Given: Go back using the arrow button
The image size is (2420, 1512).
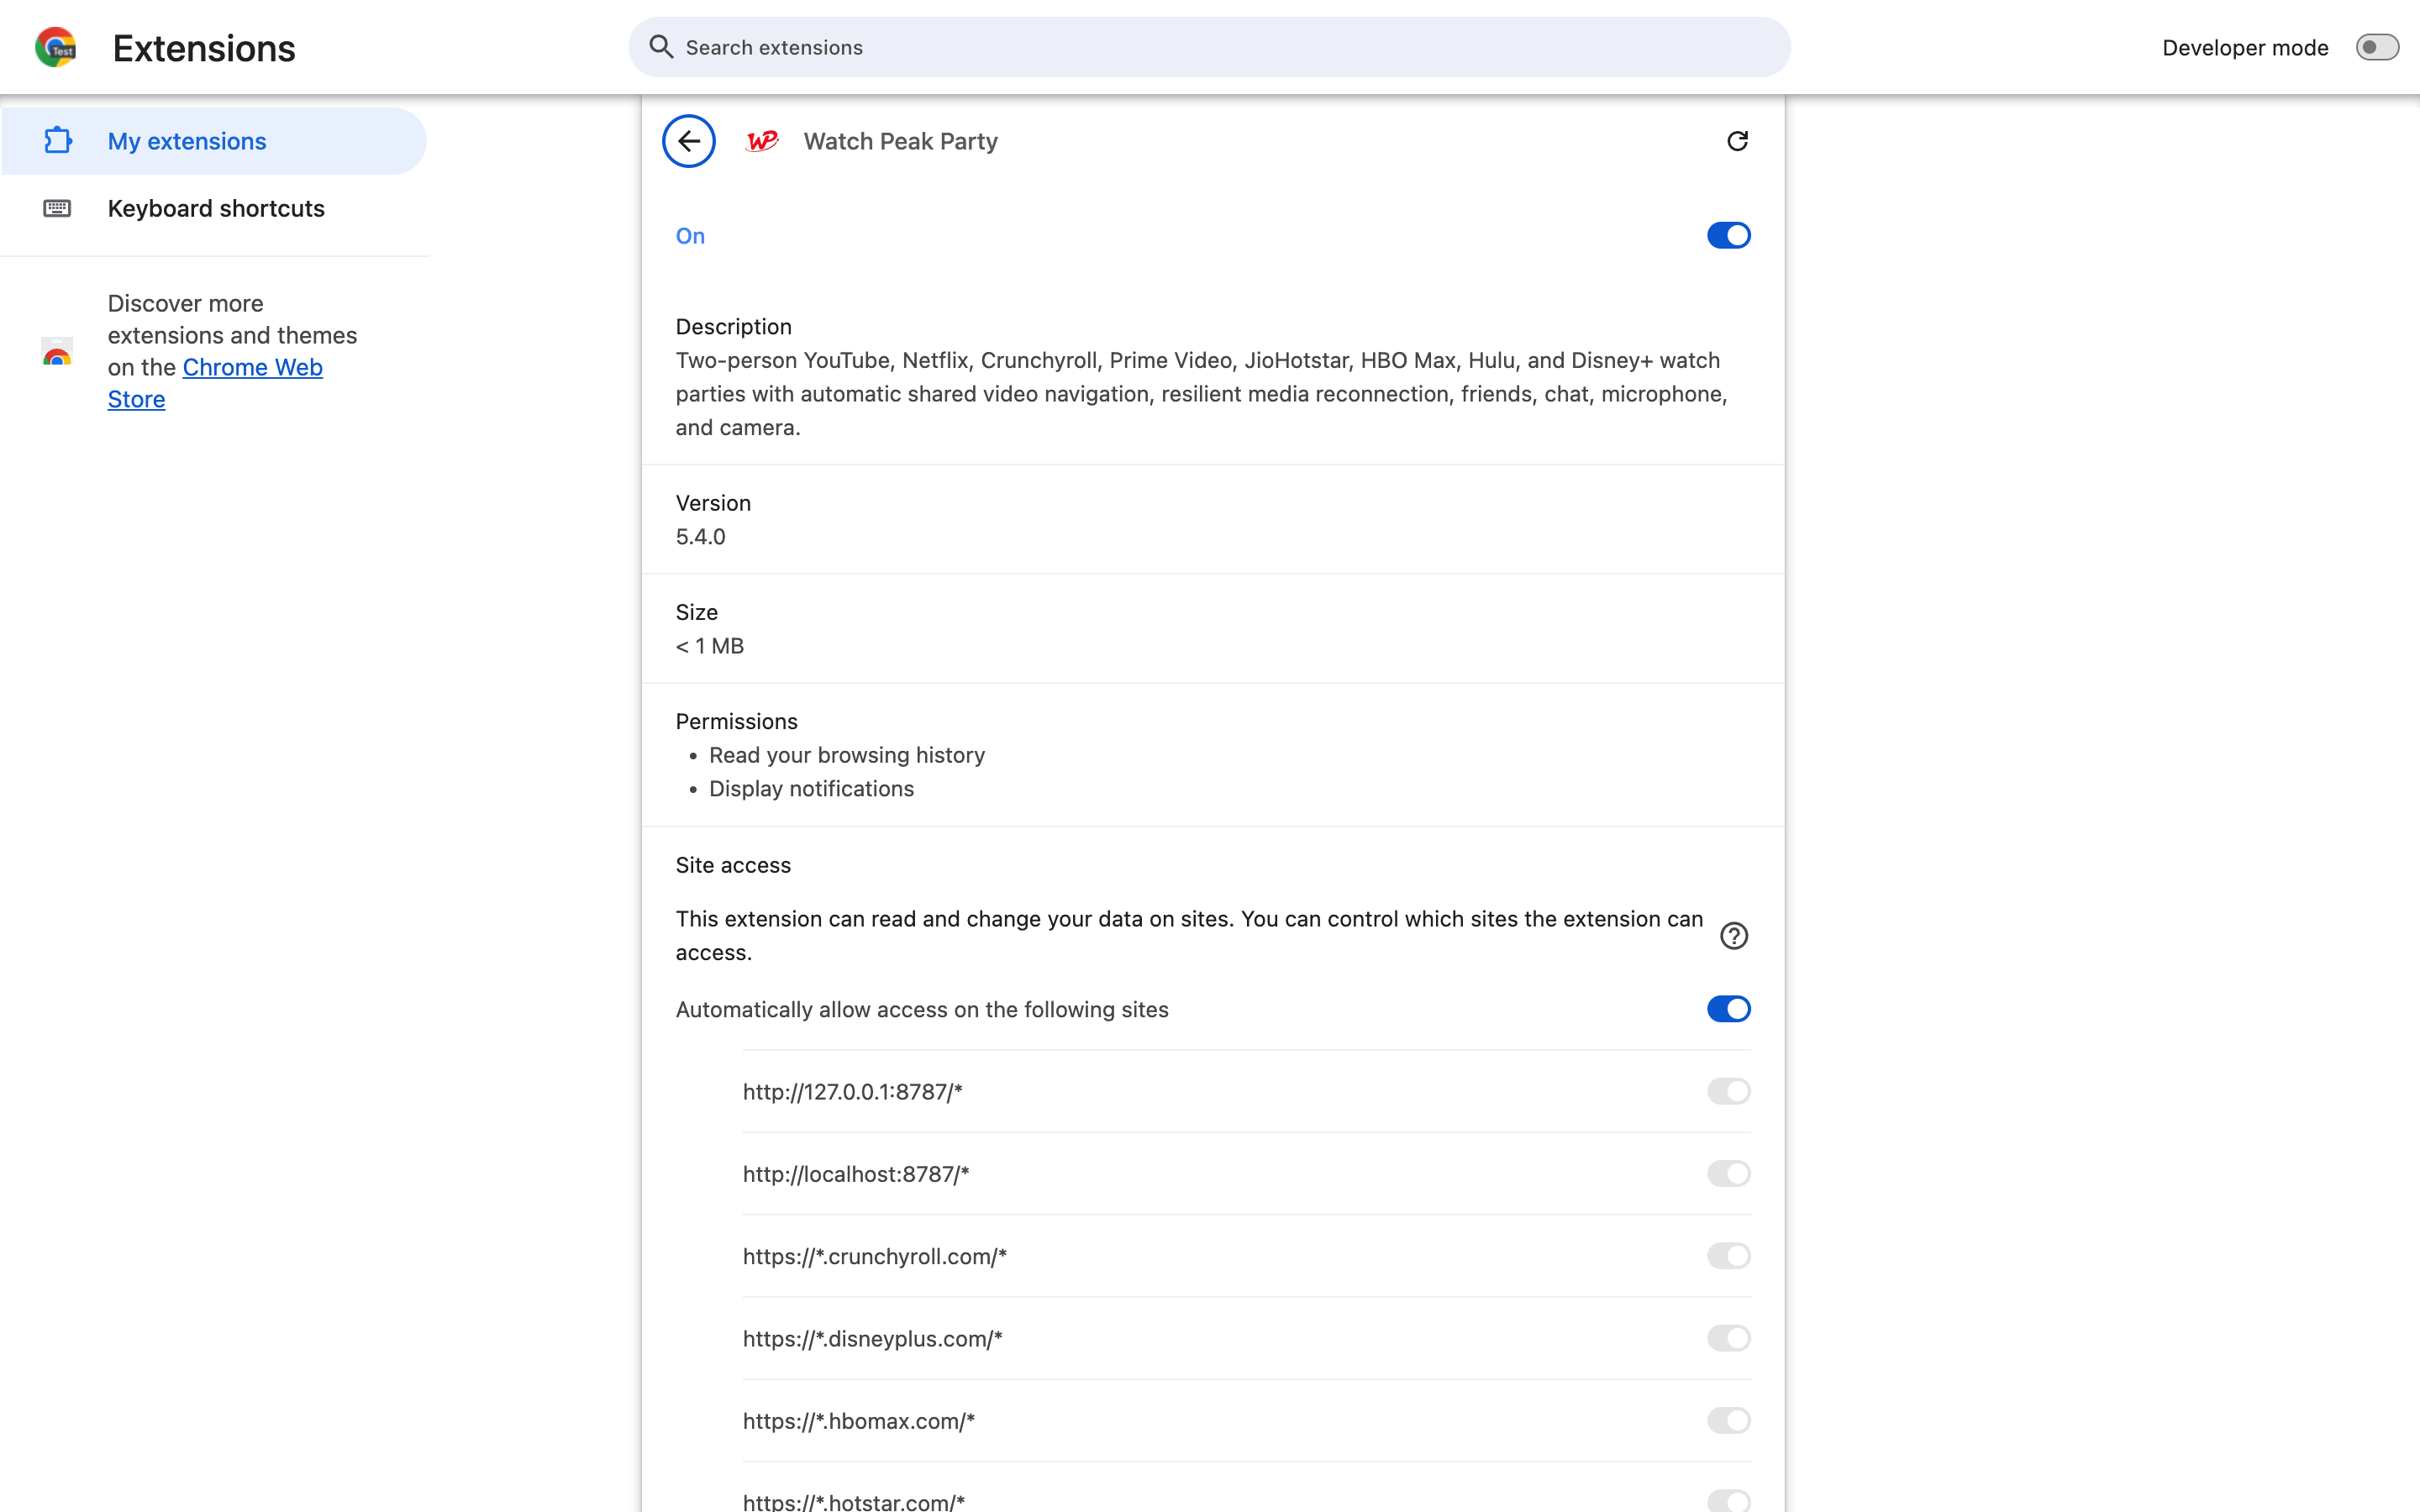Looking at the screenshot, I should (x=689, y=141).
